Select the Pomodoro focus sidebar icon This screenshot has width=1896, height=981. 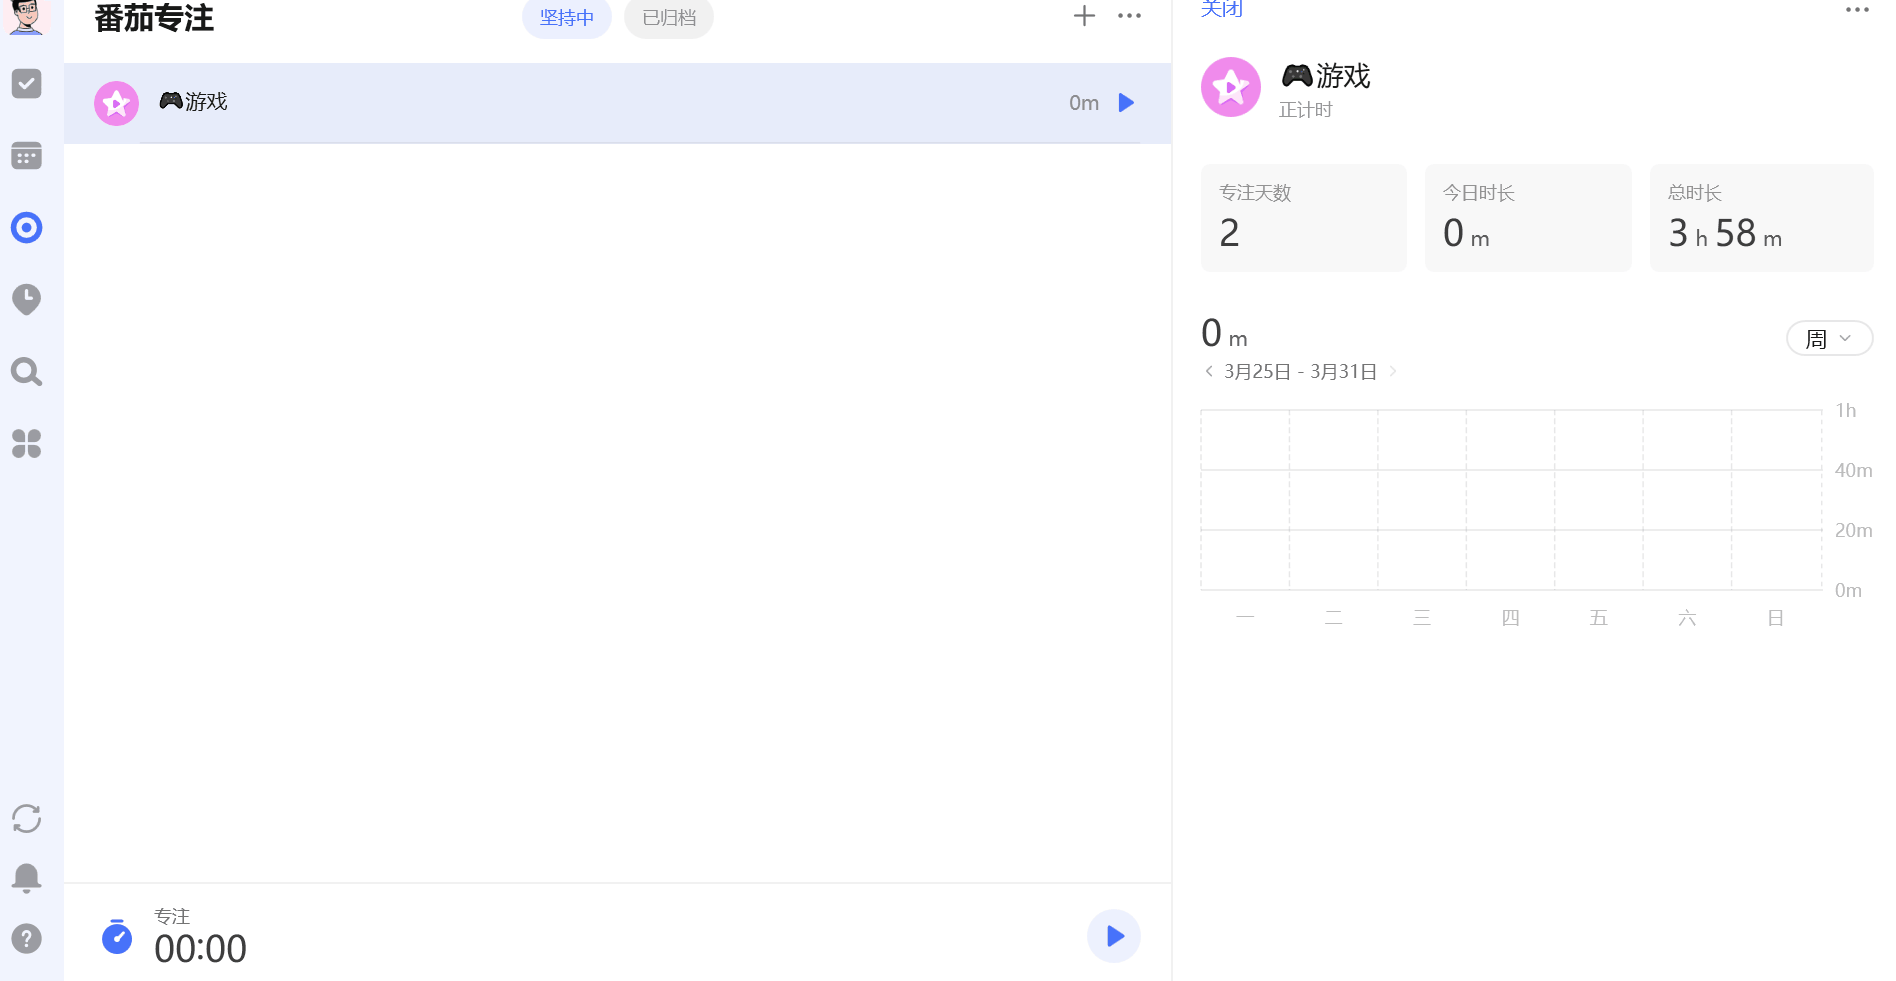tap(27, 228)
